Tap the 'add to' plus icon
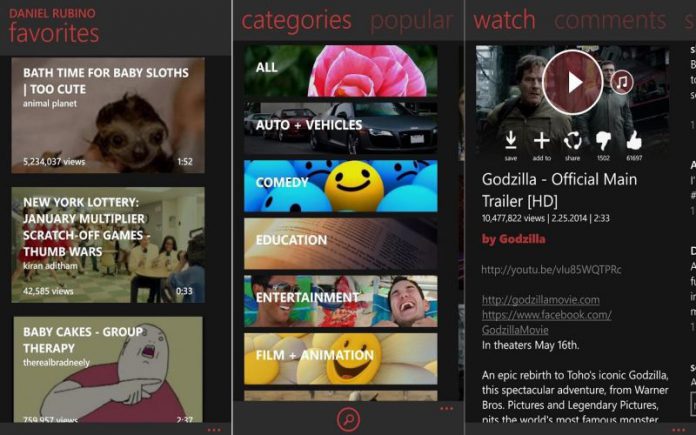Image resolution: width=696 pixels, height=435 pixels. pos(542,146)
